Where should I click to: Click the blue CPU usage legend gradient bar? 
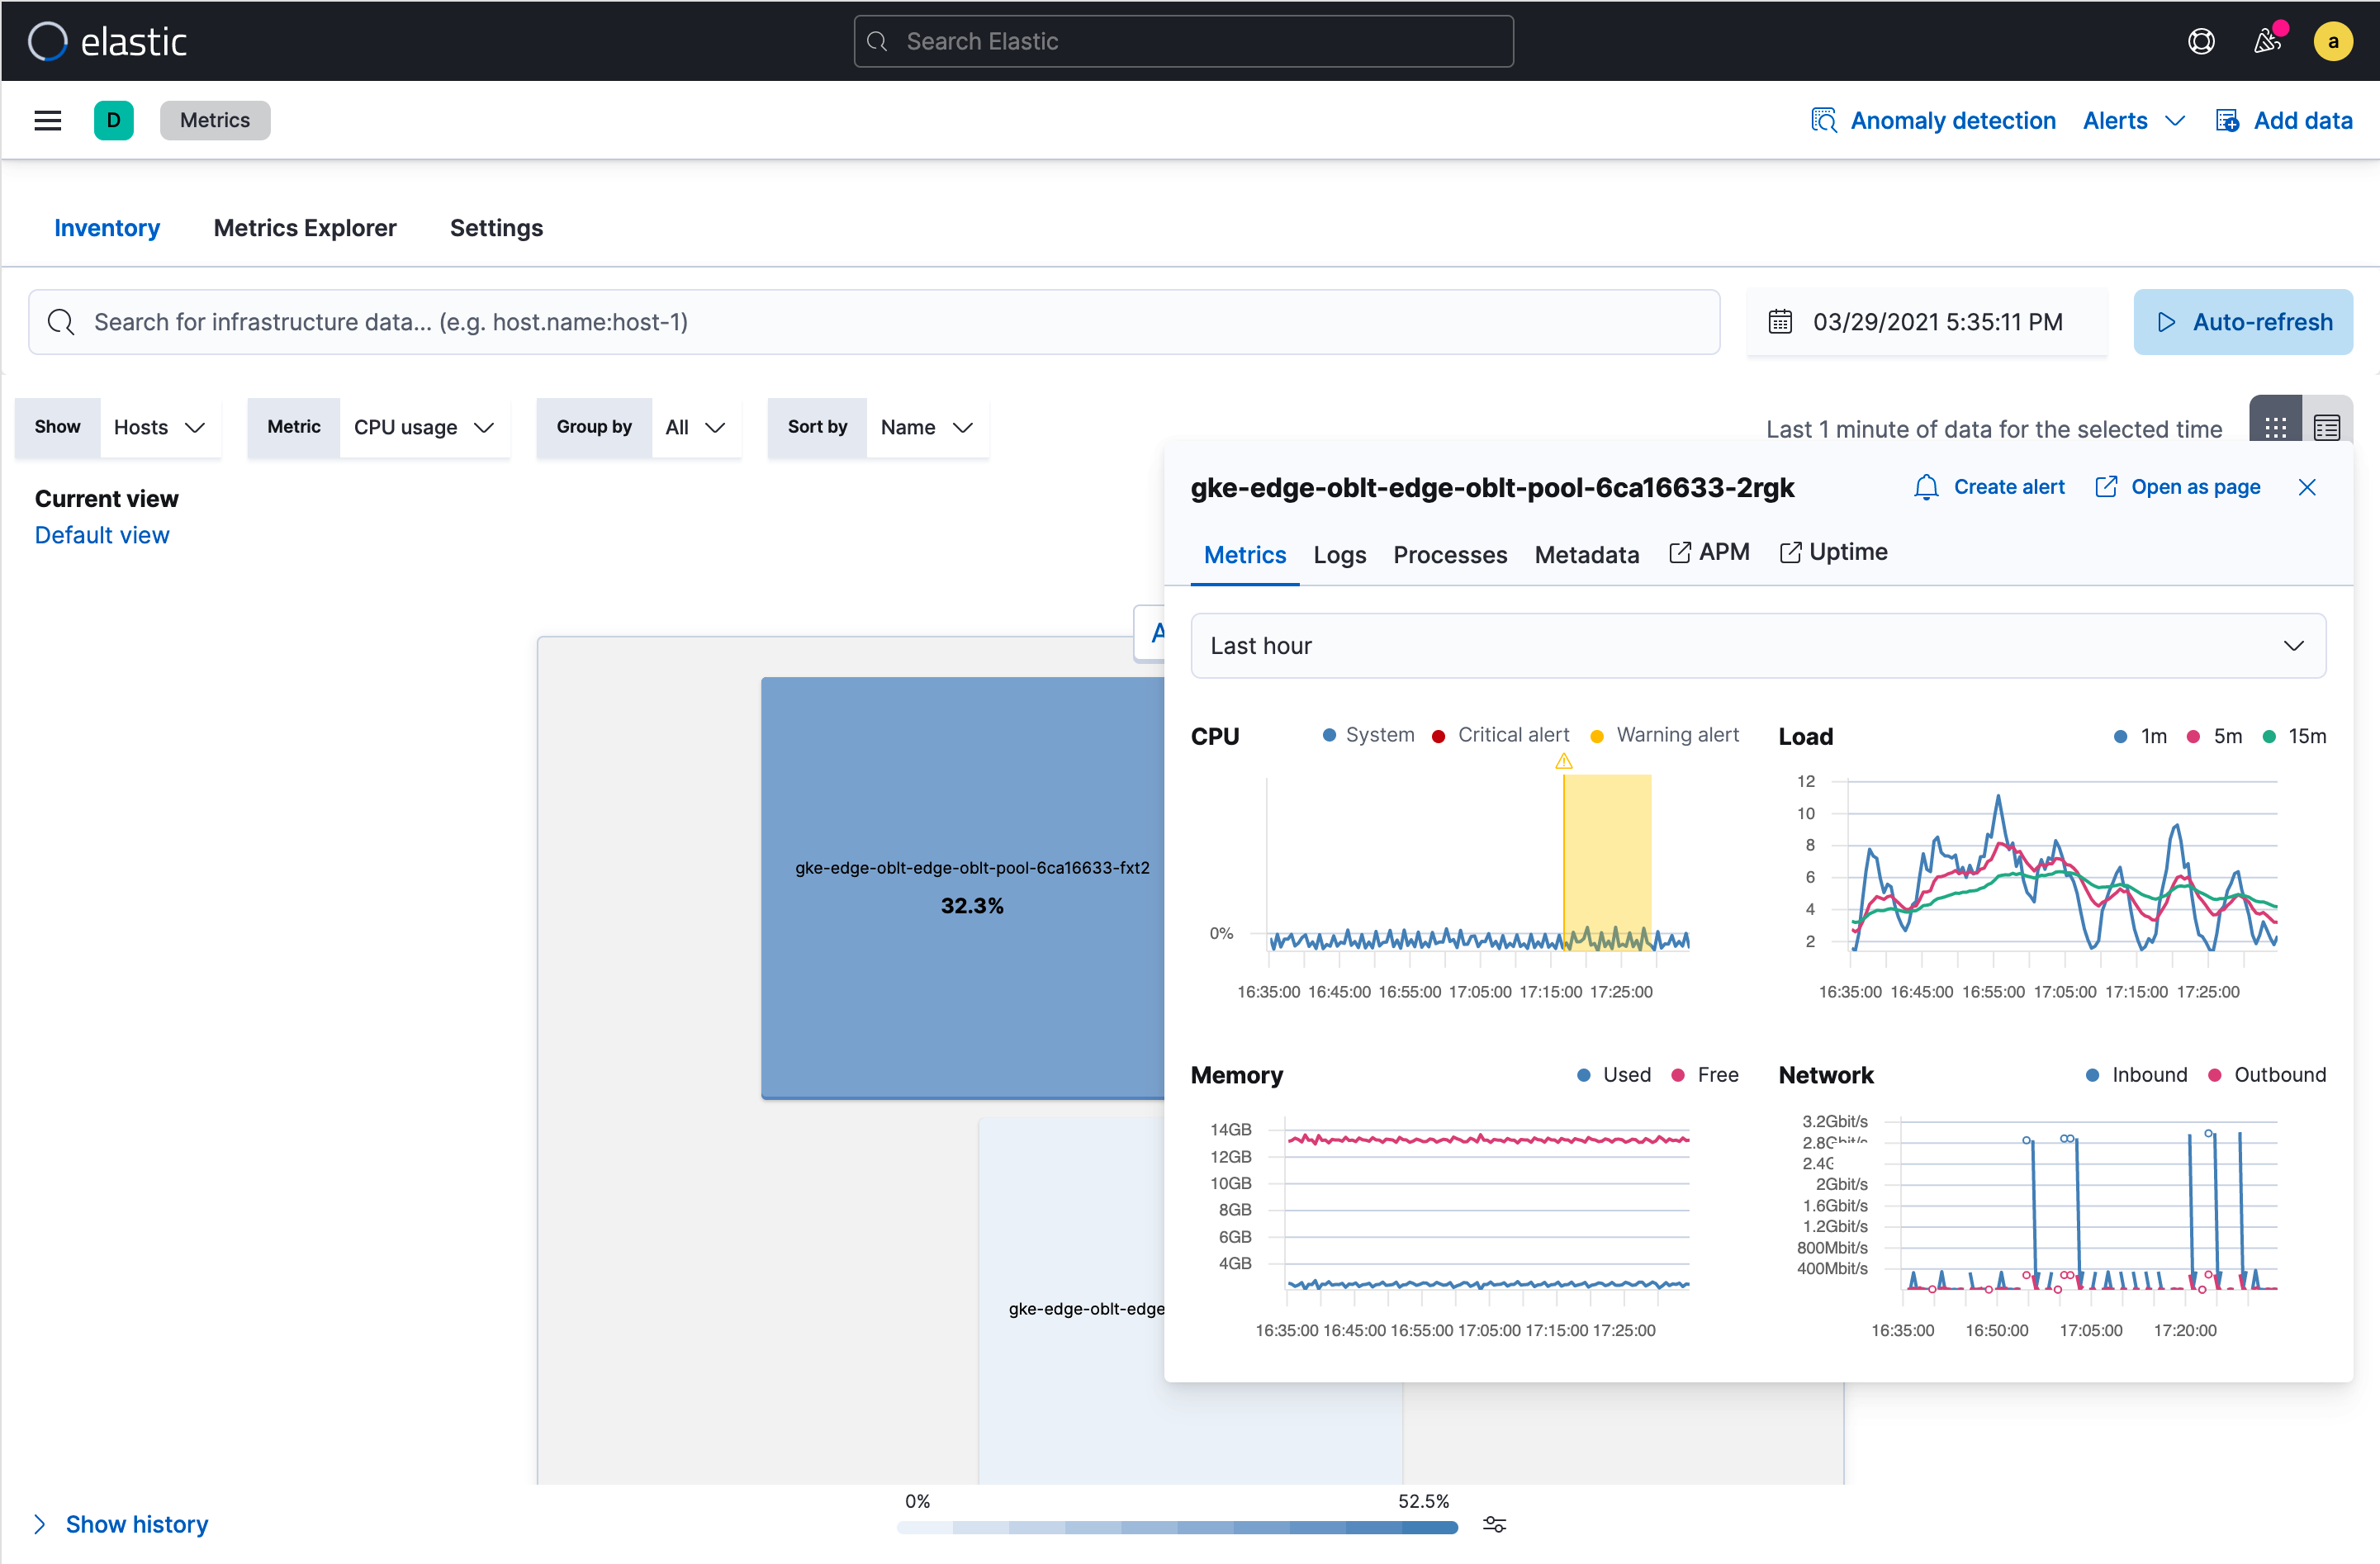pyautogui.click(x=1176, y=1527)
